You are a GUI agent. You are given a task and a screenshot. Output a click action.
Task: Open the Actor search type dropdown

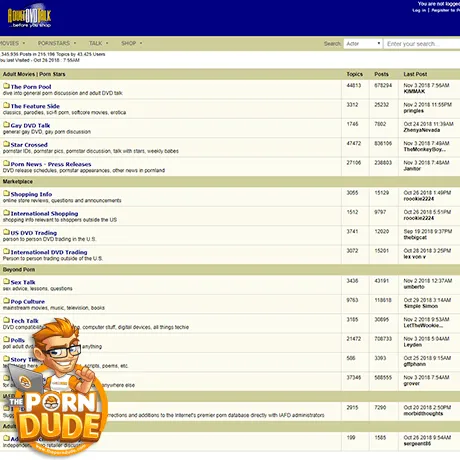[x=363, y=44]
